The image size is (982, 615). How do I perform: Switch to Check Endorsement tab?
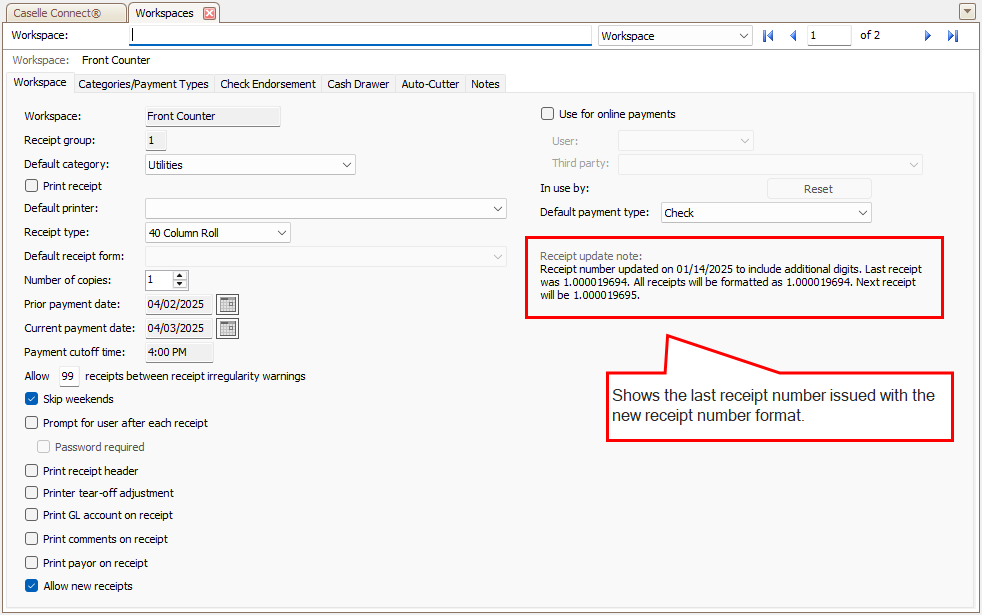tap(268, 84)
